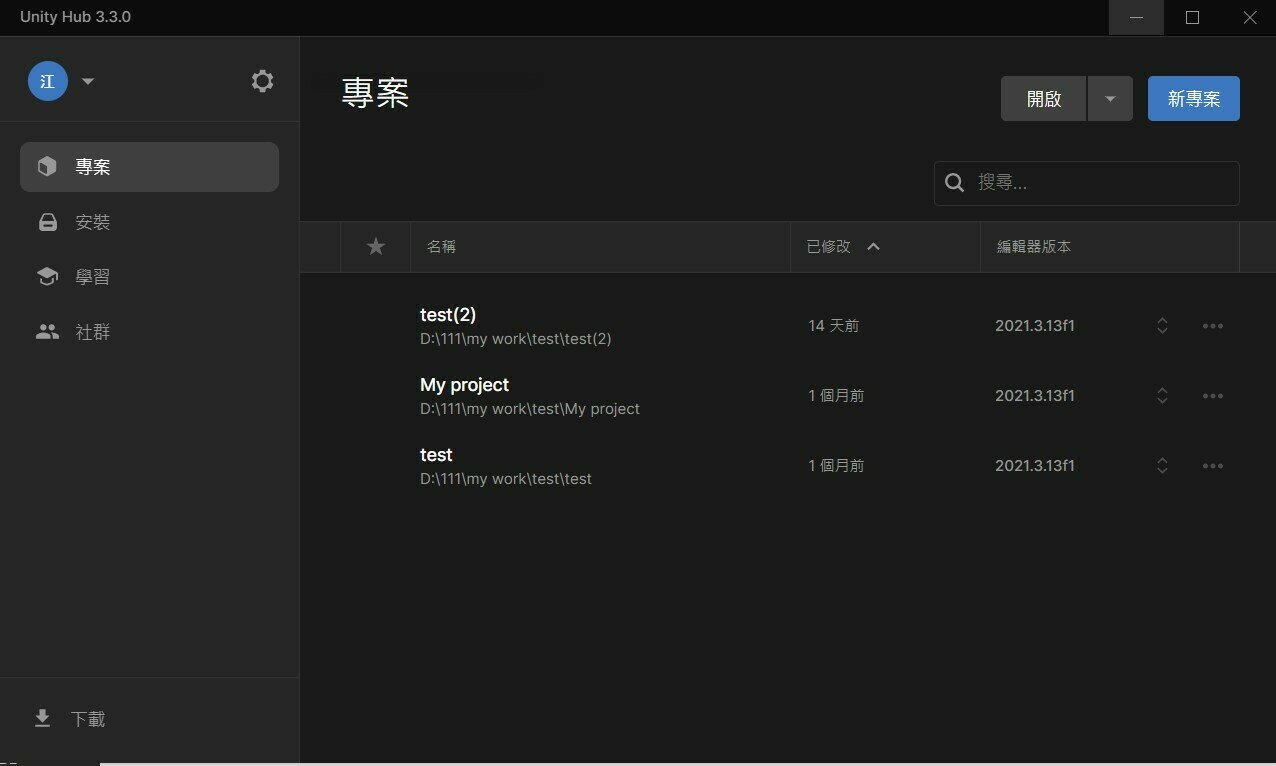Open the settings gear icon
This screenshot has width=1276, height=766.
point(262,81)
